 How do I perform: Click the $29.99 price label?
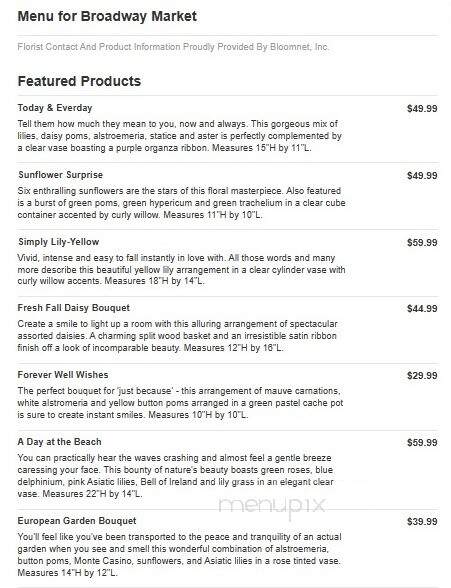[x=422, y=375]
